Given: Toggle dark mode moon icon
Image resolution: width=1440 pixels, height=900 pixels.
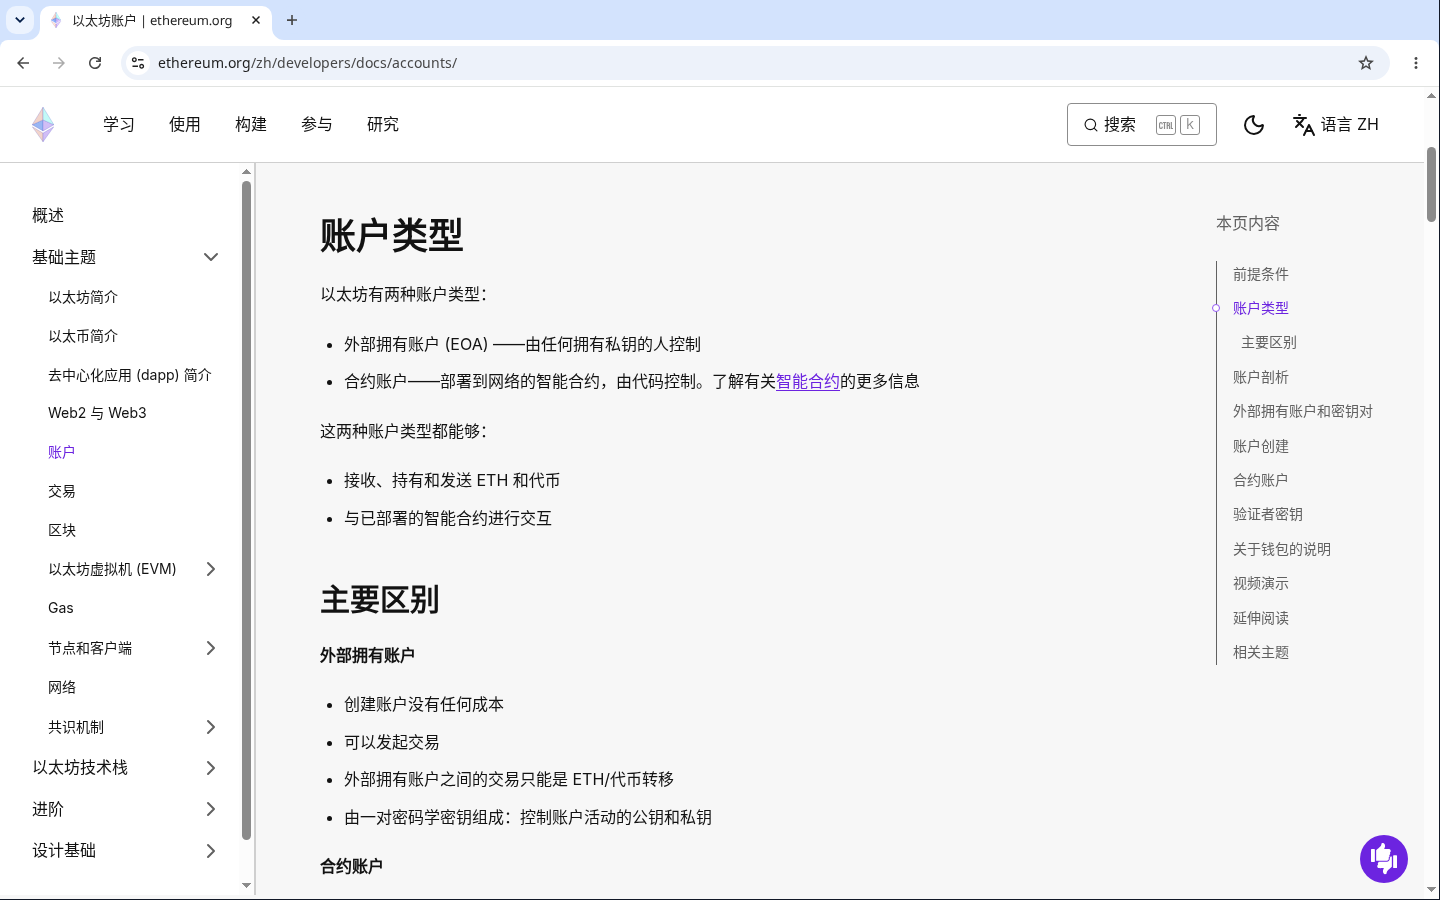Looking at the screenshot, I should click(1254, 125).
